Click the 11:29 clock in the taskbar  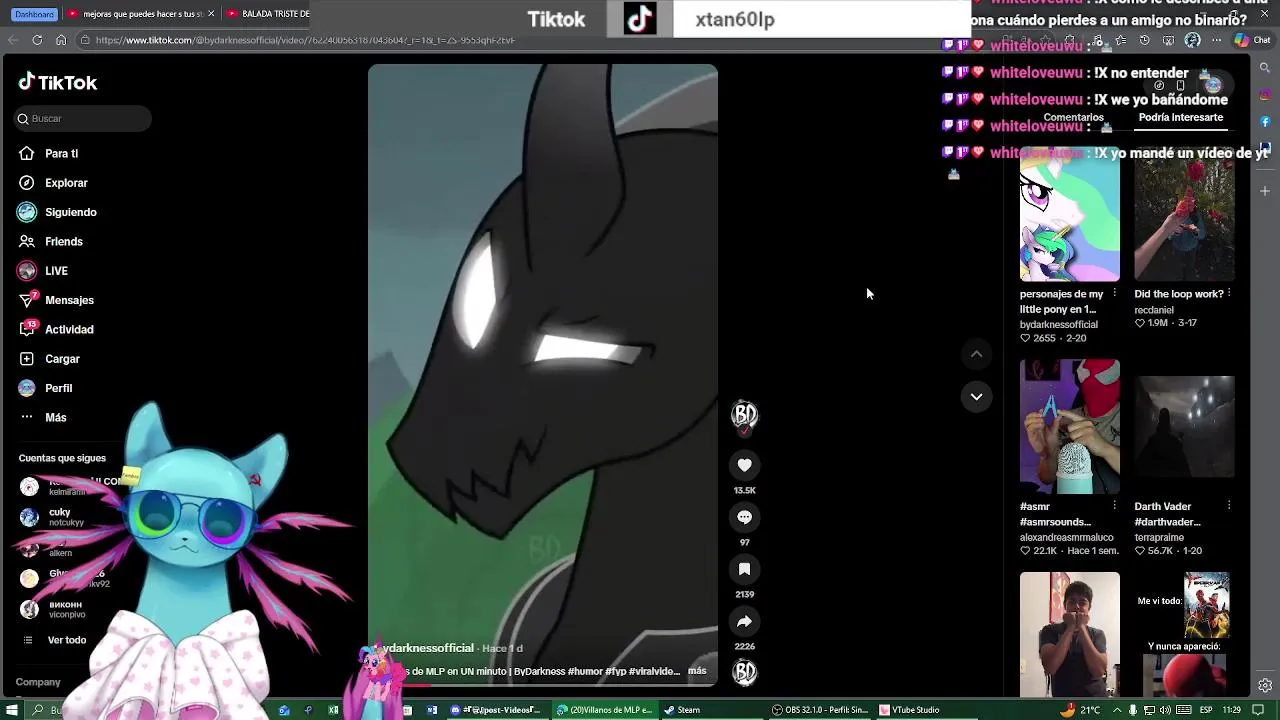pos(1232,710)
